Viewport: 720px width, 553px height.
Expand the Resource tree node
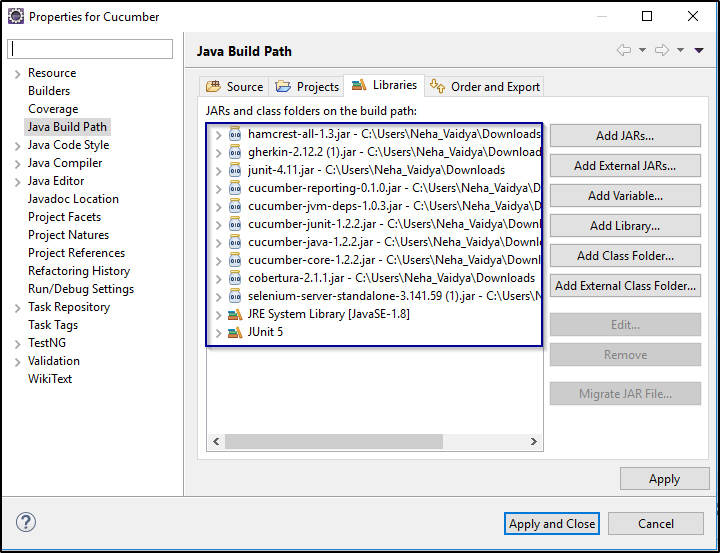click(17, 74)
